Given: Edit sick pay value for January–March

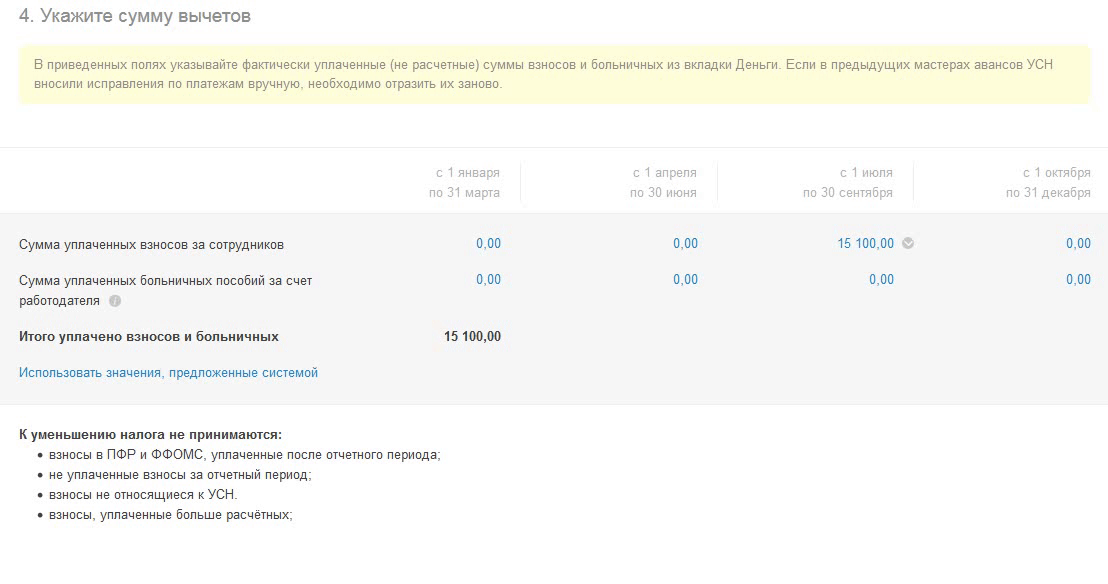Looking at the screenshot, I should [488, 280].
